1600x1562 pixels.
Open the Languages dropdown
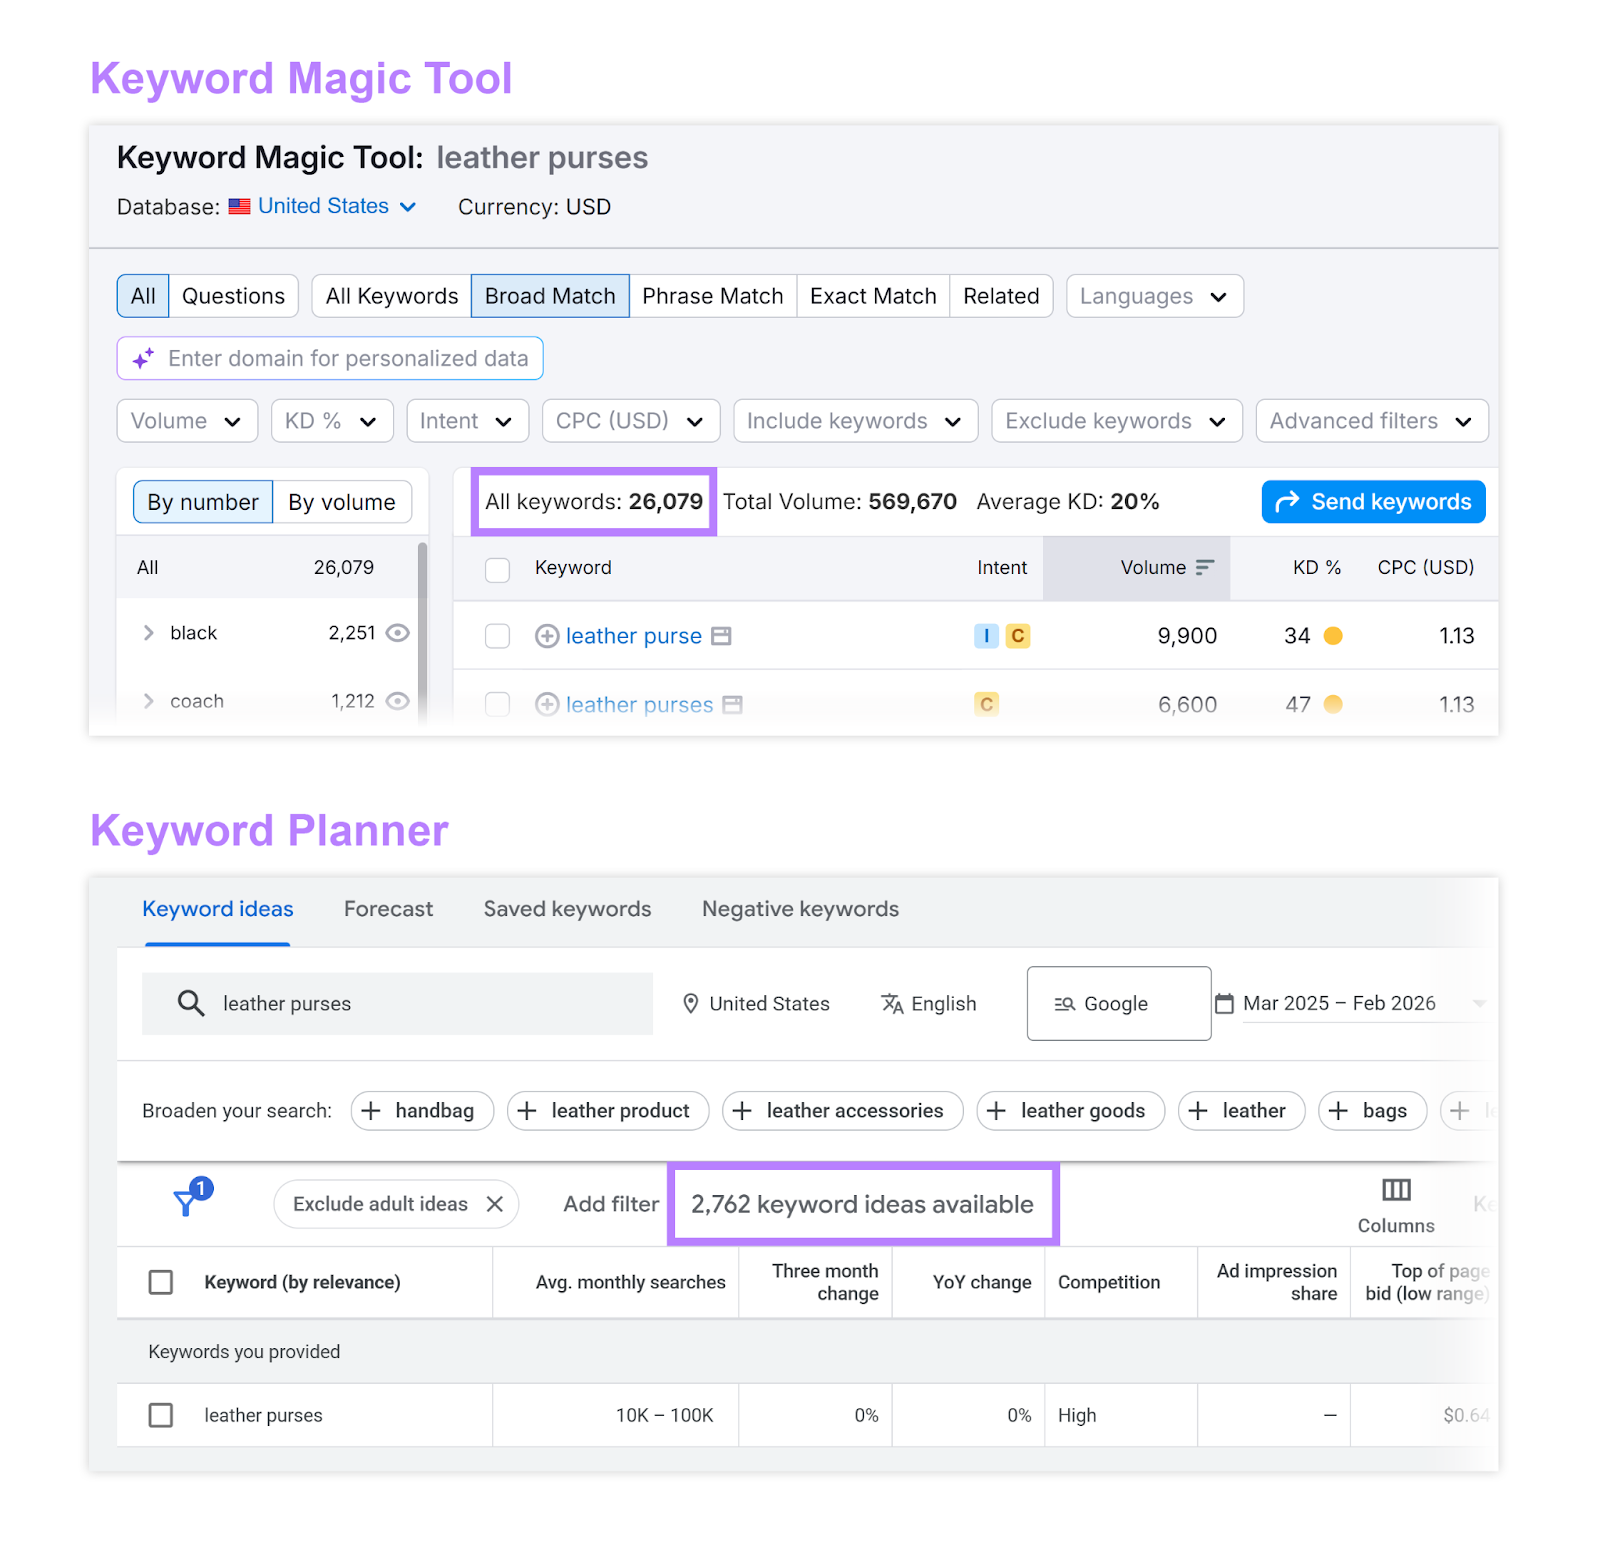[x=1154, y=296]
